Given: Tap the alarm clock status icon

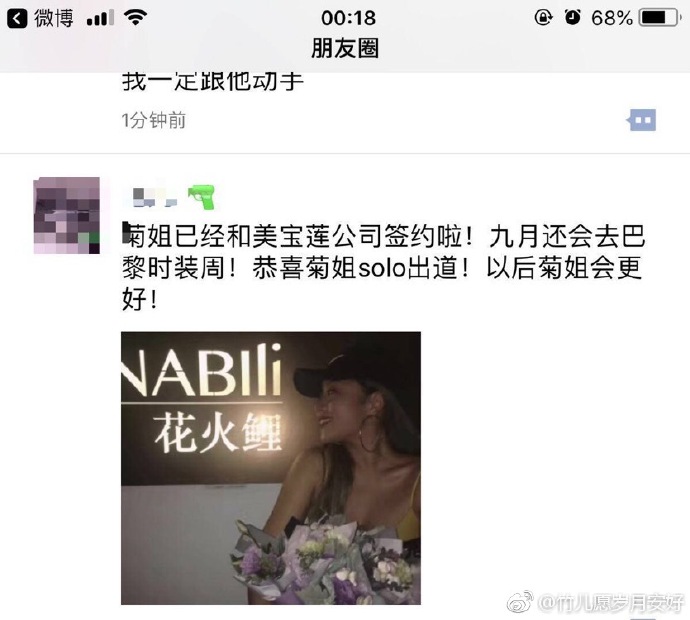Looking at the screenshot, I should click(x=572, y=18).
